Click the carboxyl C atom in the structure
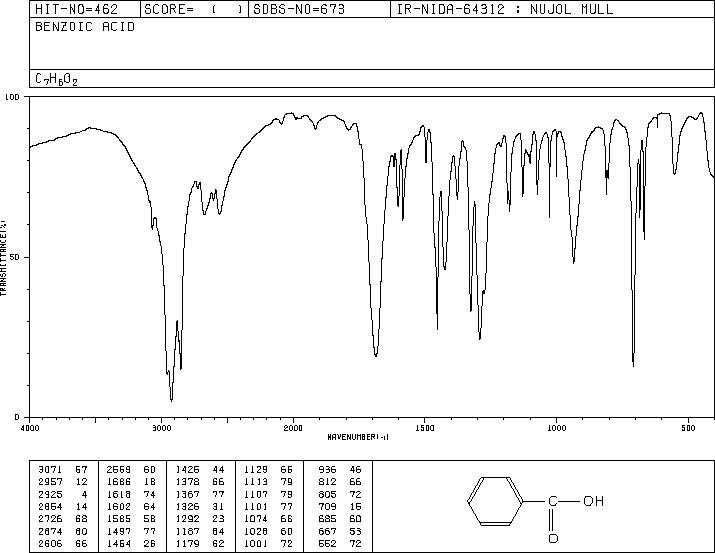 [553, 501]
